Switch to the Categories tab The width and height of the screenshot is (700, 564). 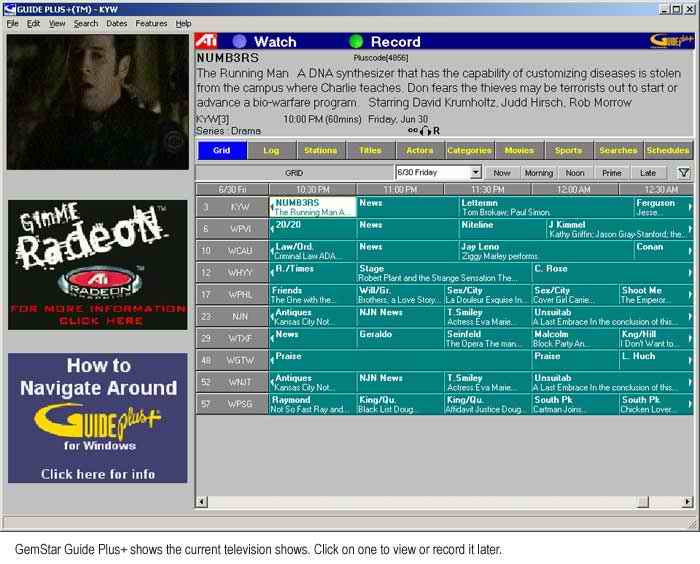[x=469, y=150]
